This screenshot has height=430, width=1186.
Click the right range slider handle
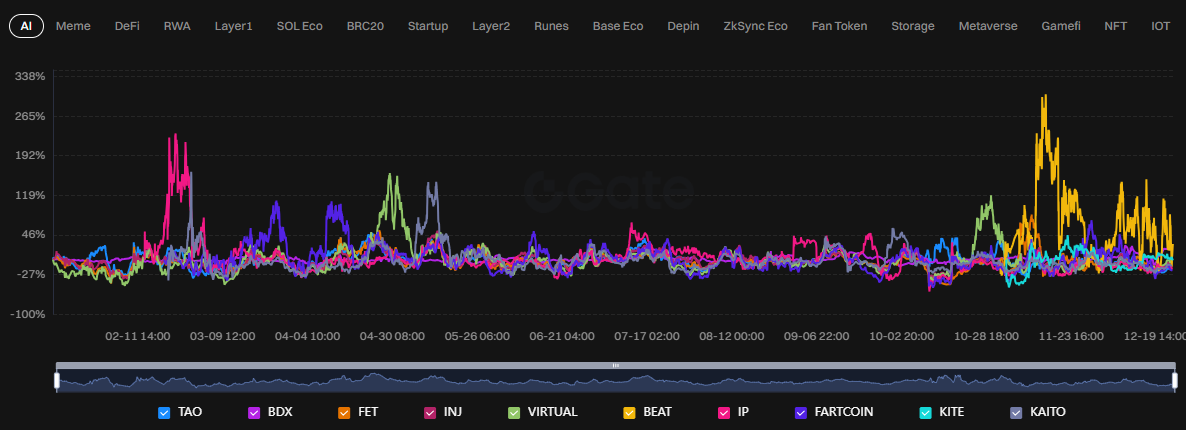coord(1173,380)
